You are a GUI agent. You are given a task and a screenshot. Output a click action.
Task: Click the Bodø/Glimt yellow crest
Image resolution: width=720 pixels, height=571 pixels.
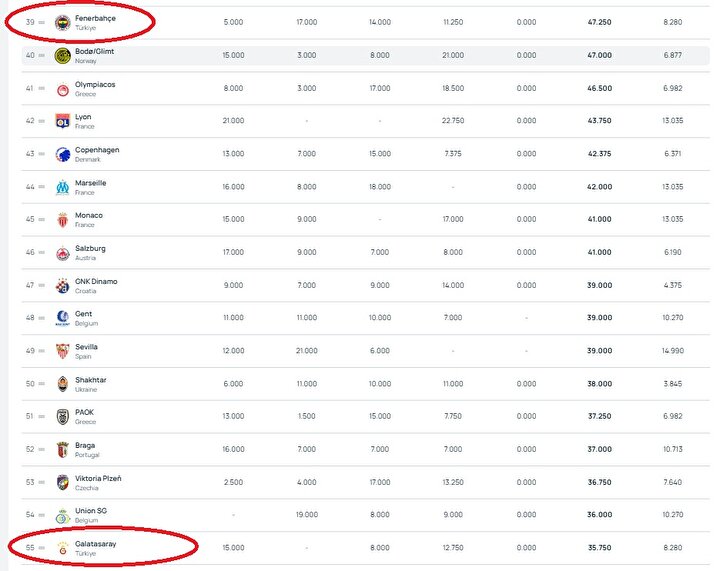coord(62,56)
